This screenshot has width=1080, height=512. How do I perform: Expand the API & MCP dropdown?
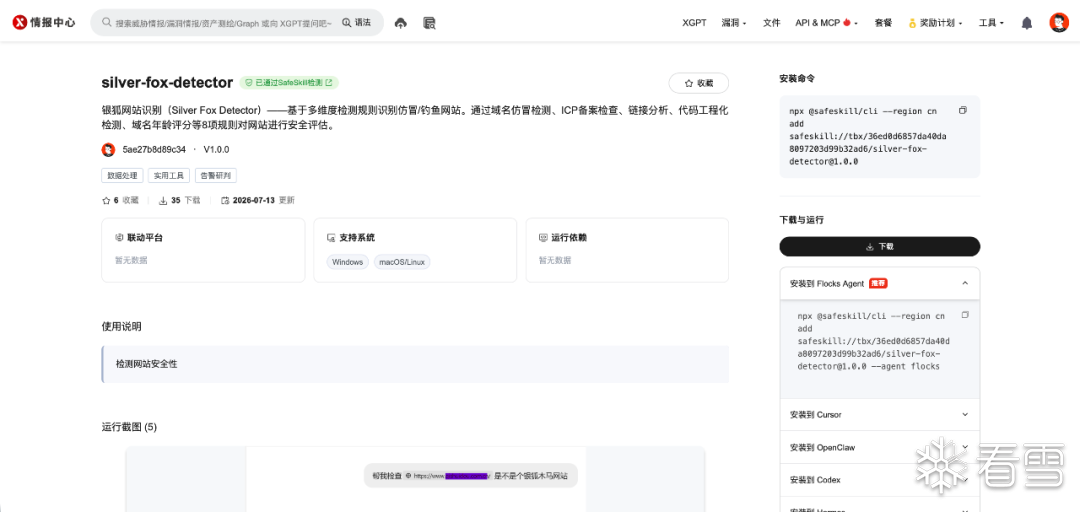point(827,23)
